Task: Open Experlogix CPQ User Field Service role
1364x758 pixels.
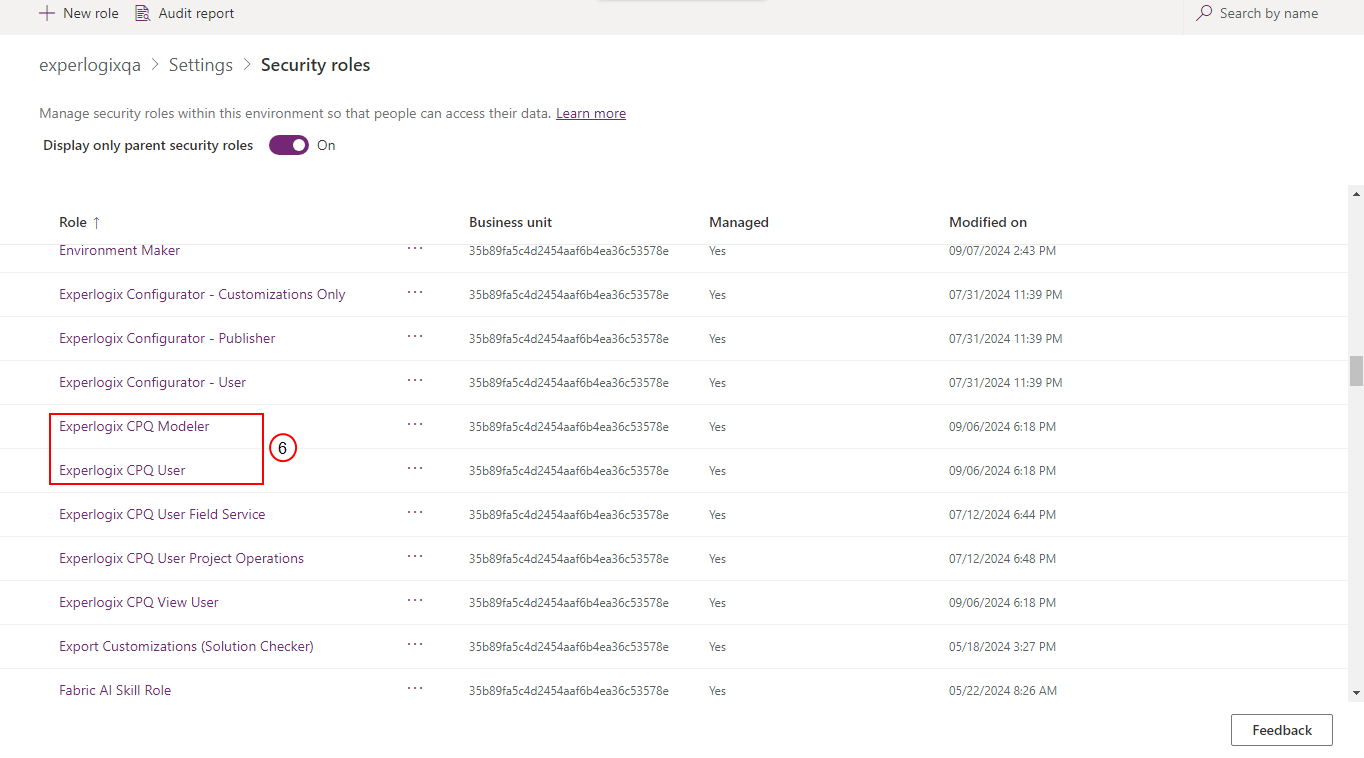Action: coord(162,514)
